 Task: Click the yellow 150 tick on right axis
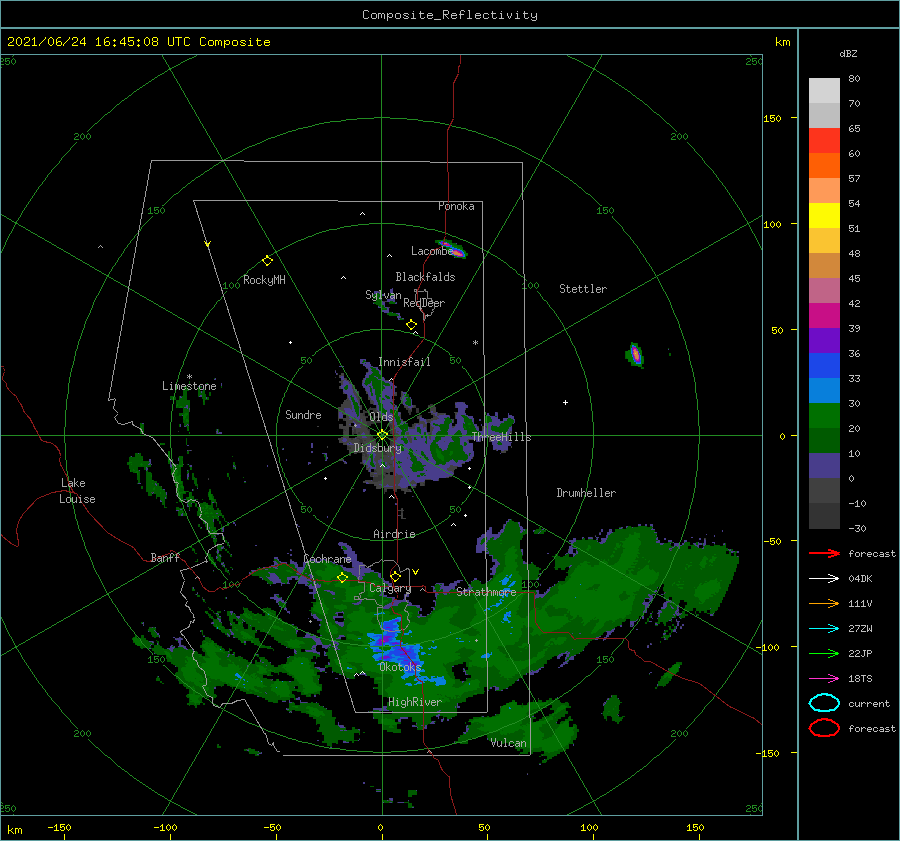(772, 118)
